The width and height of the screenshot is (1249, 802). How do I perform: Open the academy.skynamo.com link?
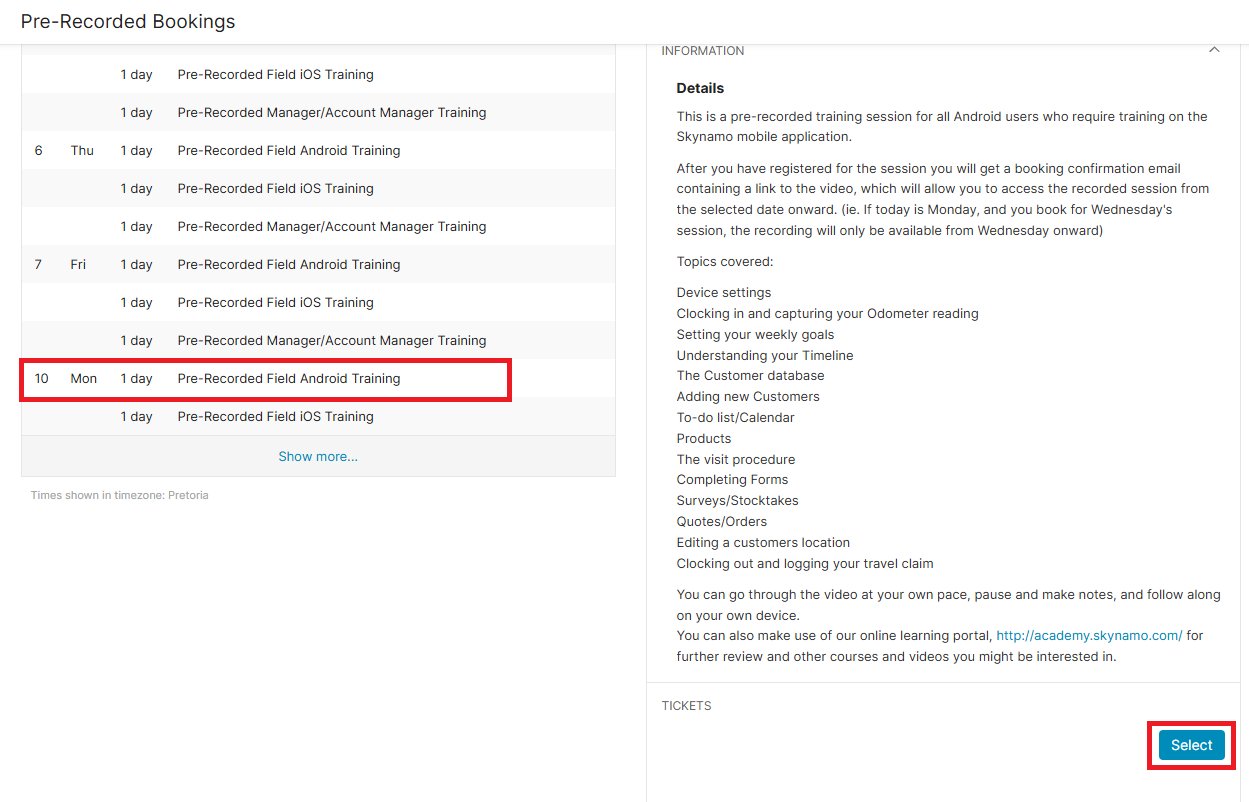tap(1089, 636)
